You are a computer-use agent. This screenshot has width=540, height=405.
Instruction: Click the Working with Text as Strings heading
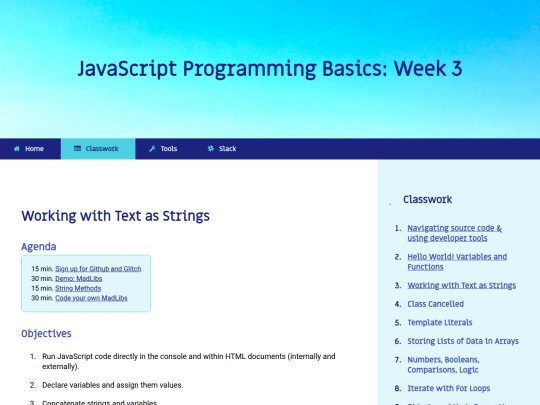115,216
